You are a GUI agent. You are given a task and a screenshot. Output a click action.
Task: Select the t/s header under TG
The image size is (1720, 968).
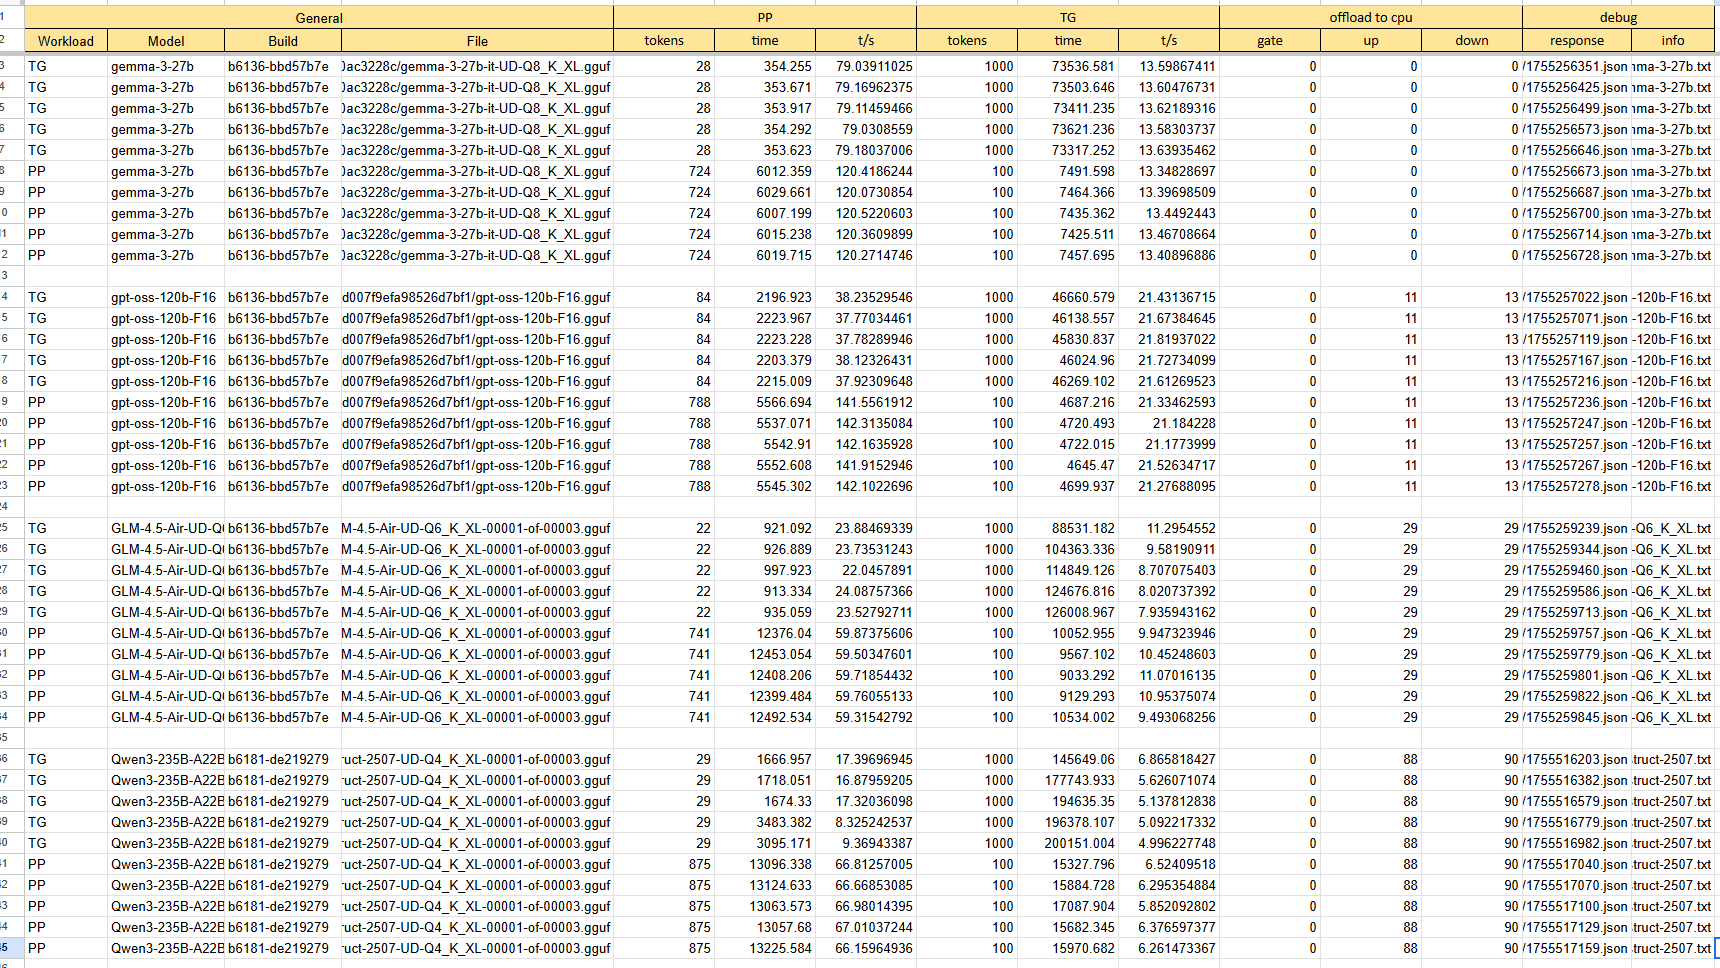[x=1169, y=41]
